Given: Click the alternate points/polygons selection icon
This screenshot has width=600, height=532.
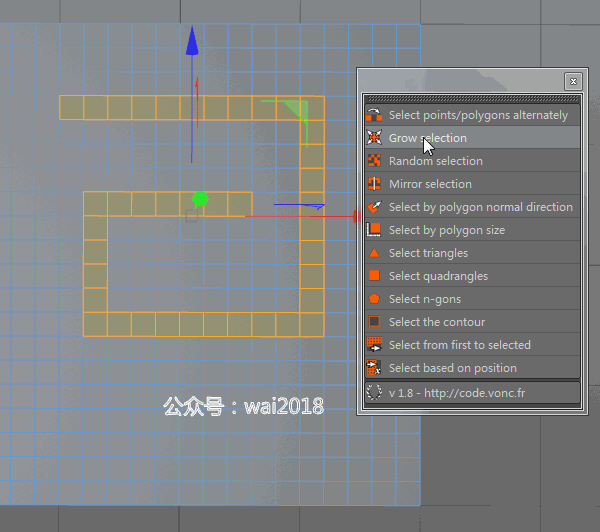Looking at the screenshot, I should 374,115.
